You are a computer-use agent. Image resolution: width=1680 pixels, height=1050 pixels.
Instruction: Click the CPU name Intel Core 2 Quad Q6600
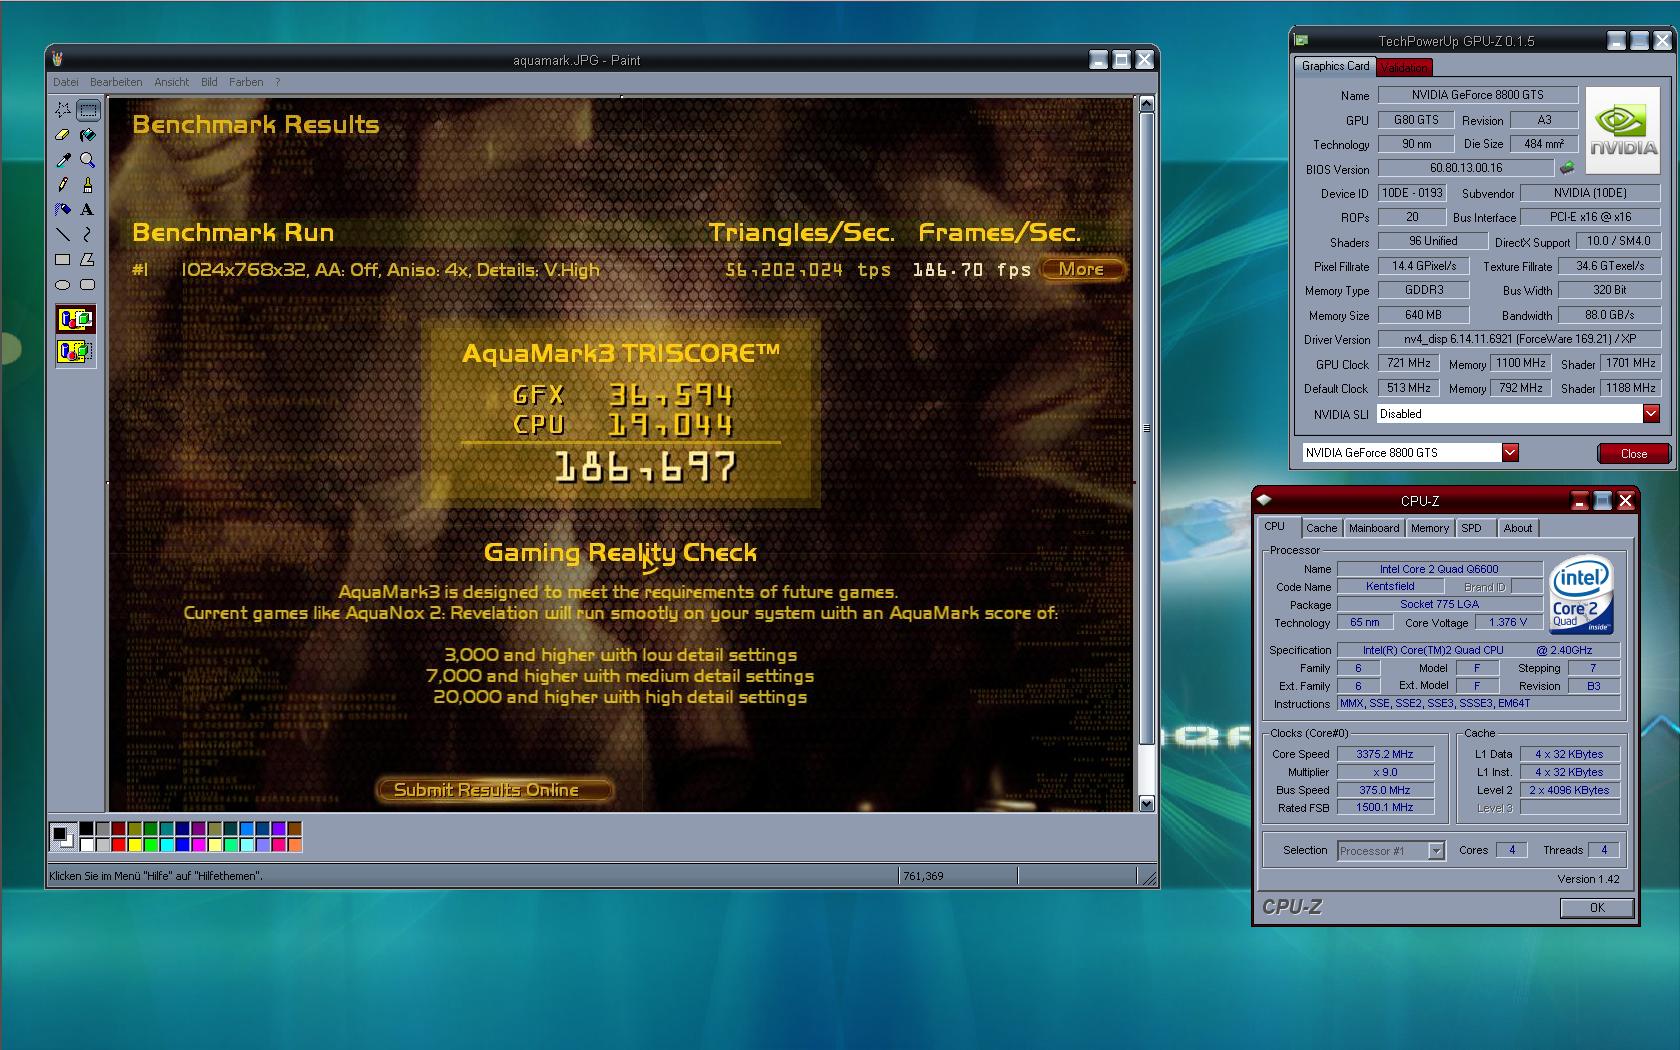(1439, 569)
